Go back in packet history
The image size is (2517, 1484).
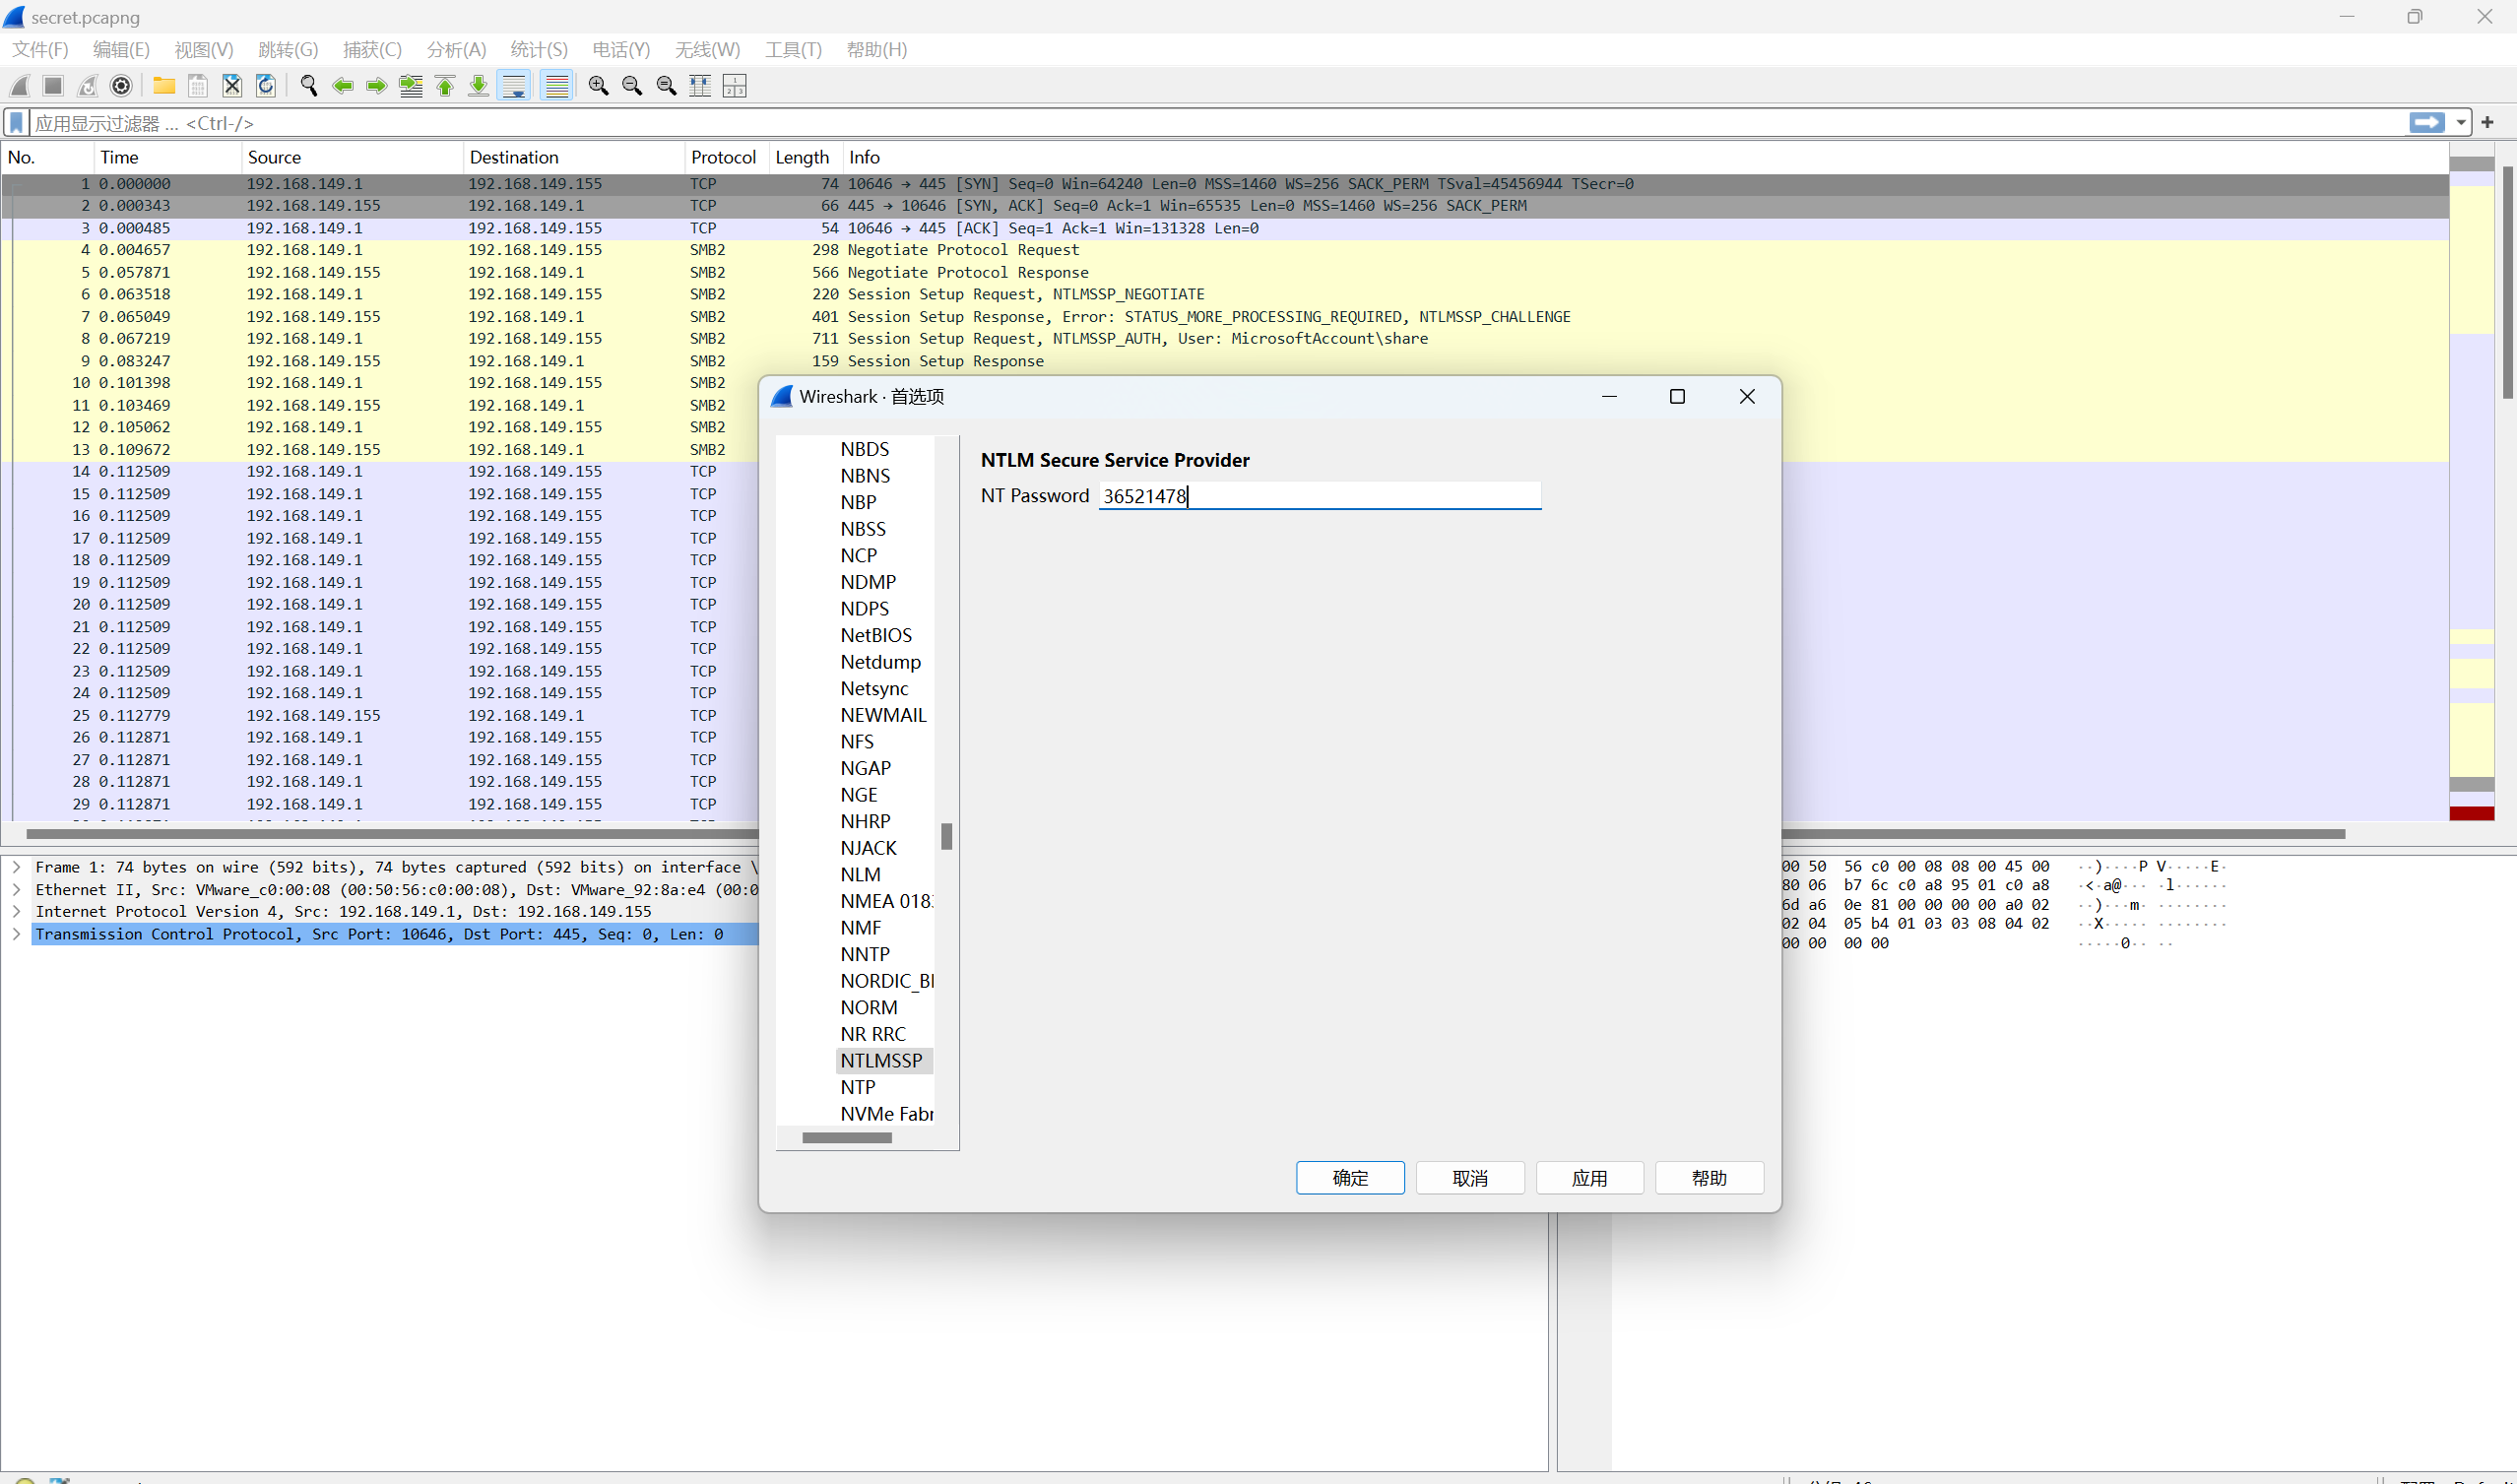pos(343,86)
